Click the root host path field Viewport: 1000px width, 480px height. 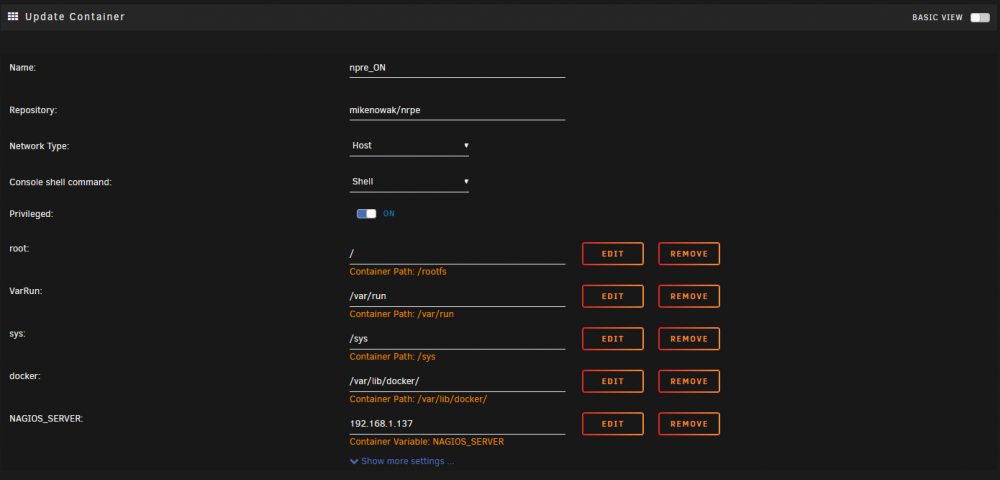(457, 254)
